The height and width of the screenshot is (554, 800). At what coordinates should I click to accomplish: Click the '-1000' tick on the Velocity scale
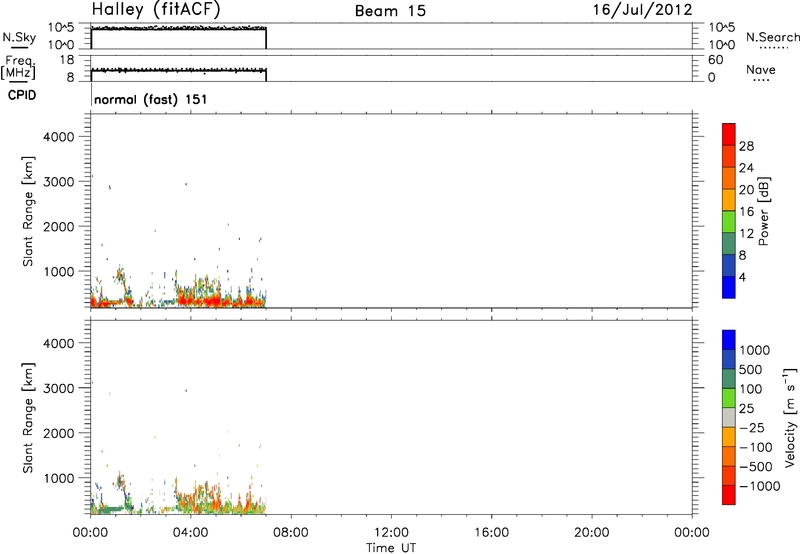click(760, 486)
